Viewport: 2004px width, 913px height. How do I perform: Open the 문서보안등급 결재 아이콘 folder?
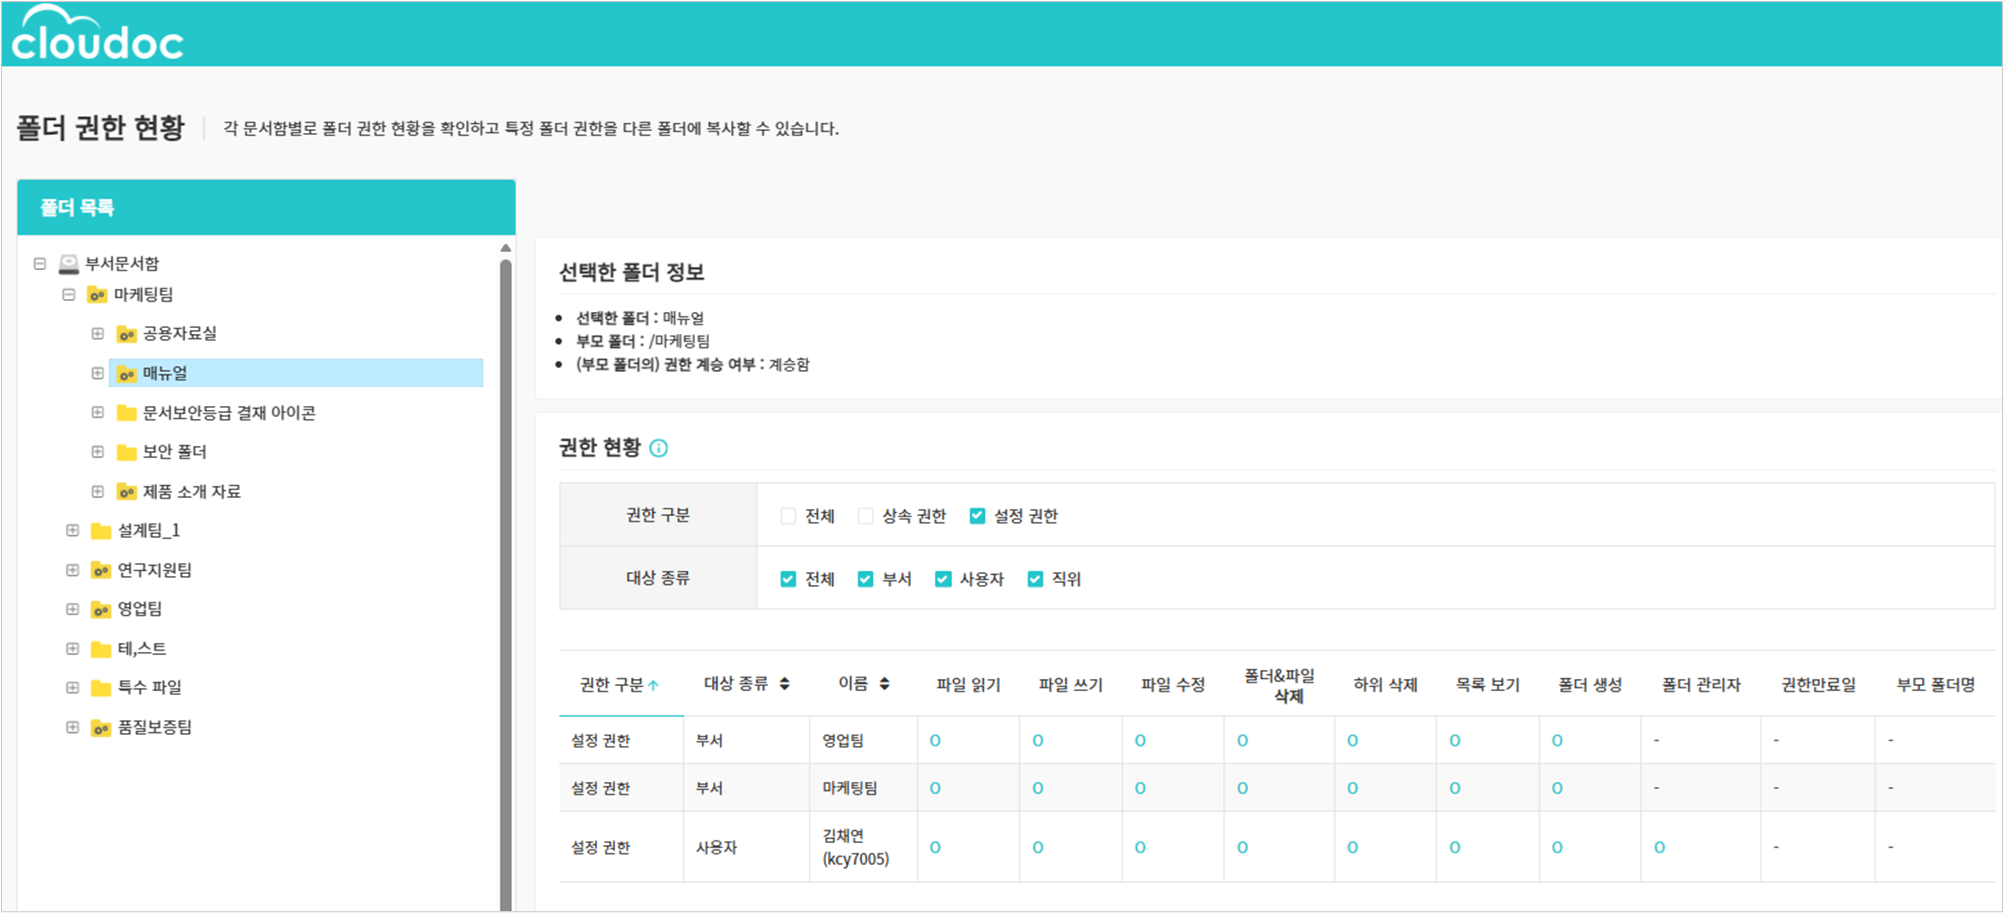tap(228, 413)
